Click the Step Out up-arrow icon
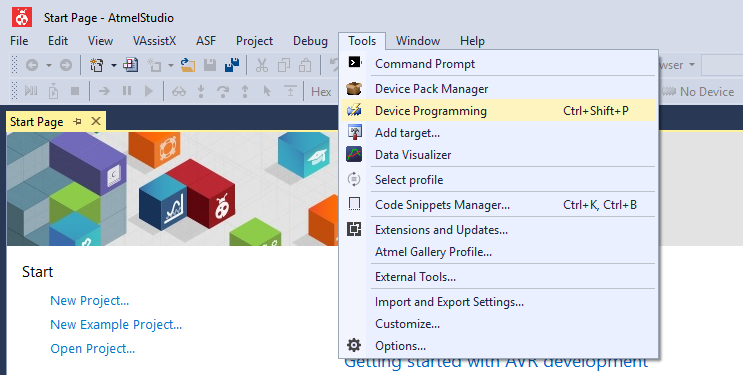 point(245,91)
